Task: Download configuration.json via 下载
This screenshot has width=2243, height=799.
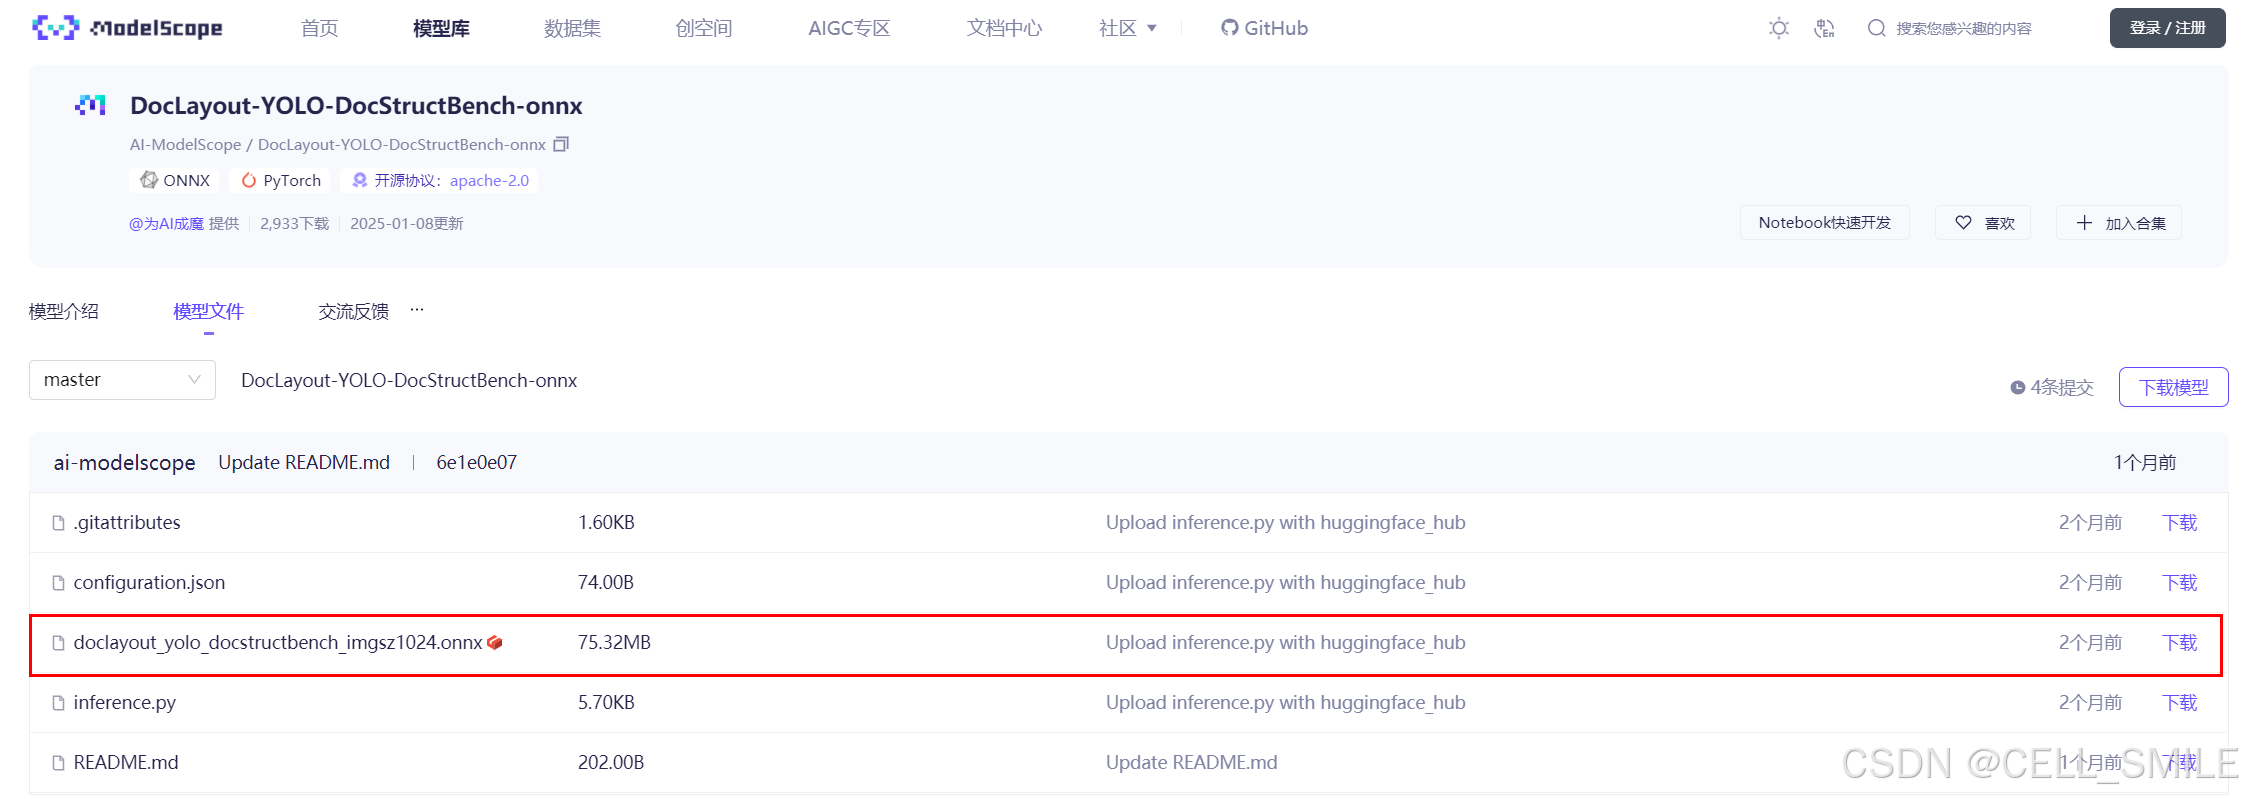Action: pyautogui.click(x=2179, y=582)
